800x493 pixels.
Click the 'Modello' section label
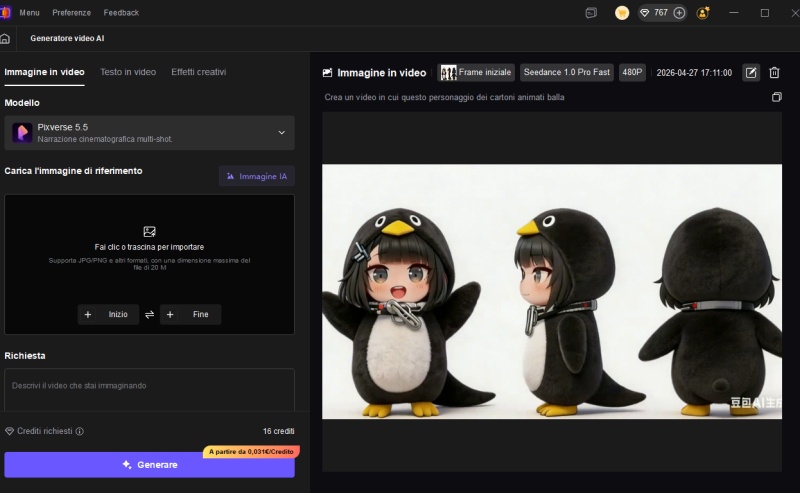click(22, 103)
